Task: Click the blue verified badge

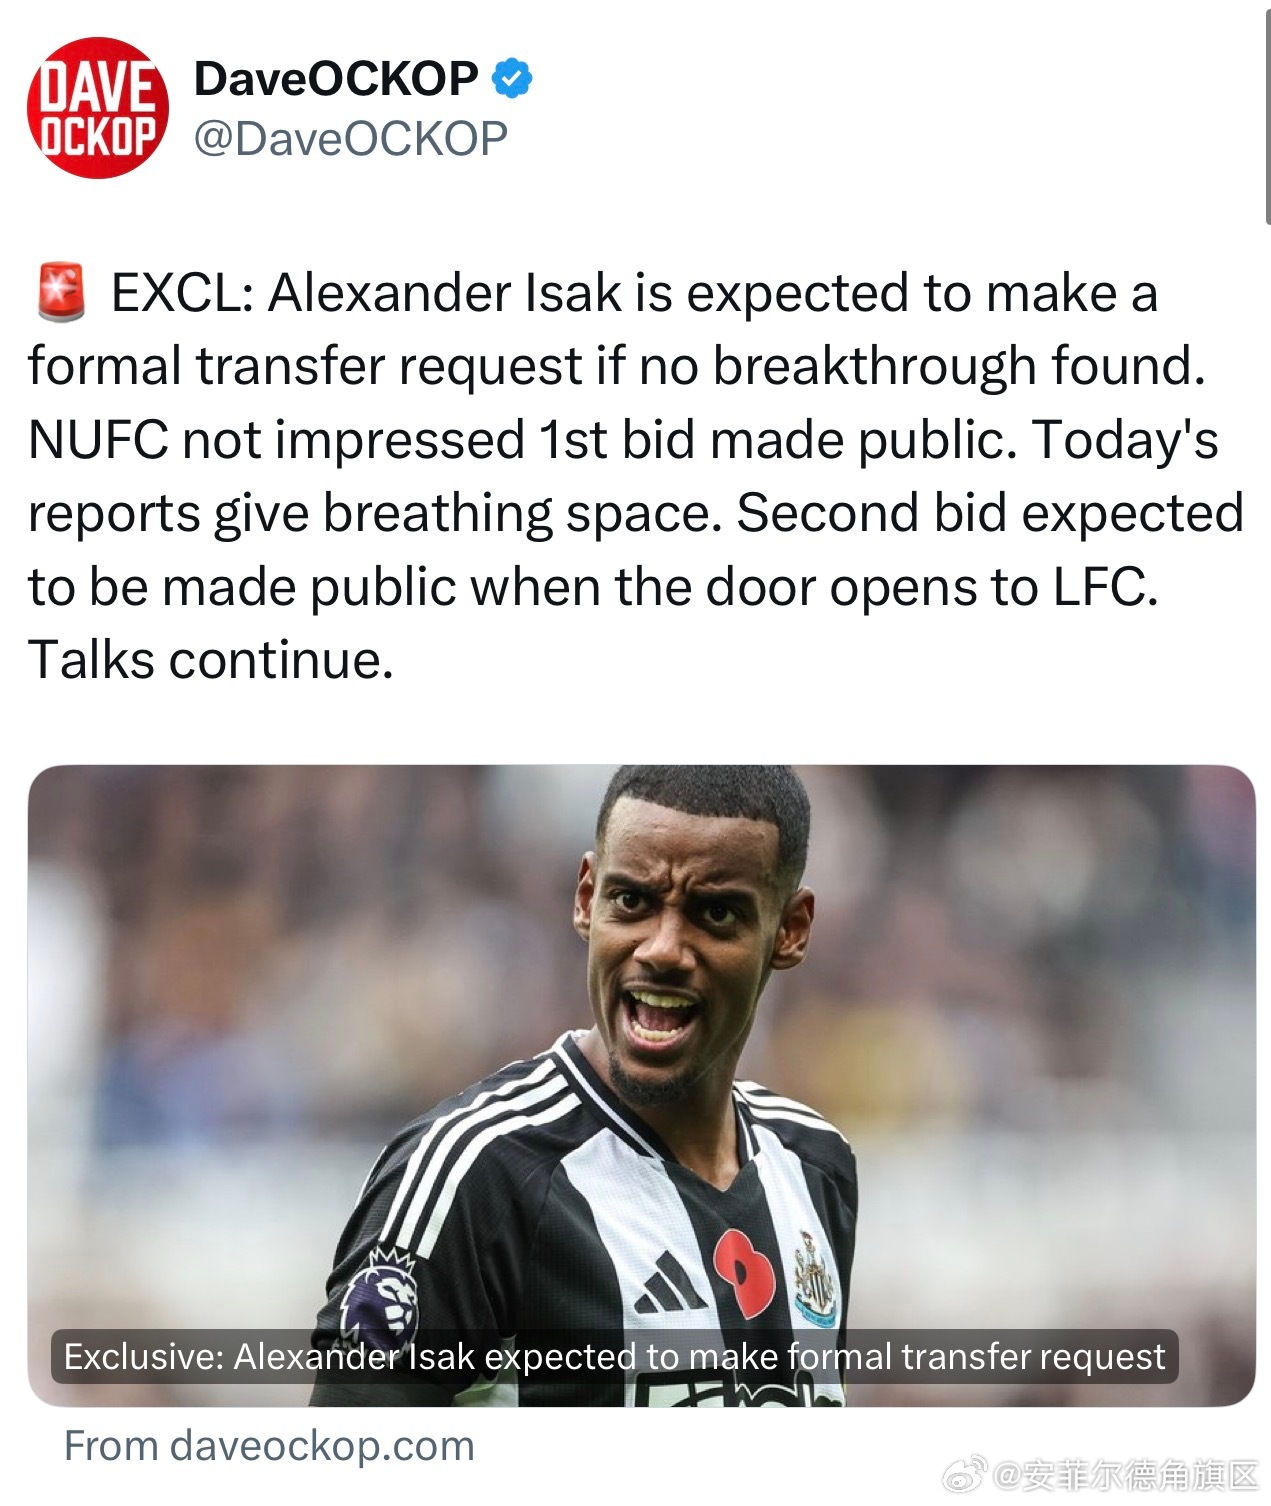Action: tap(512, 79)
